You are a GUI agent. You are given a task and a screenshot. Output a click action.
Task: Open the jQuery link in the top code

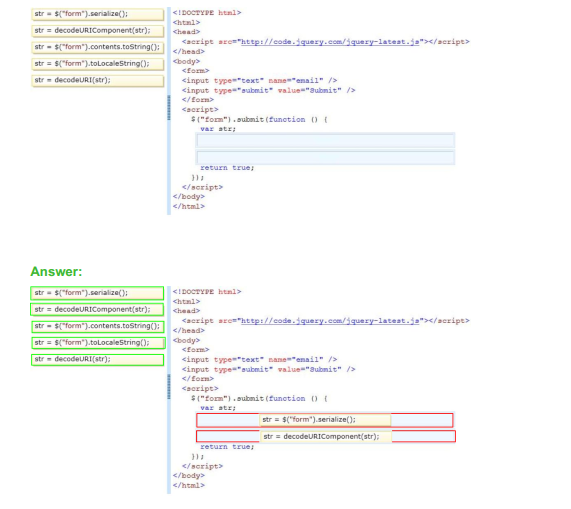(x=330, y=42)
